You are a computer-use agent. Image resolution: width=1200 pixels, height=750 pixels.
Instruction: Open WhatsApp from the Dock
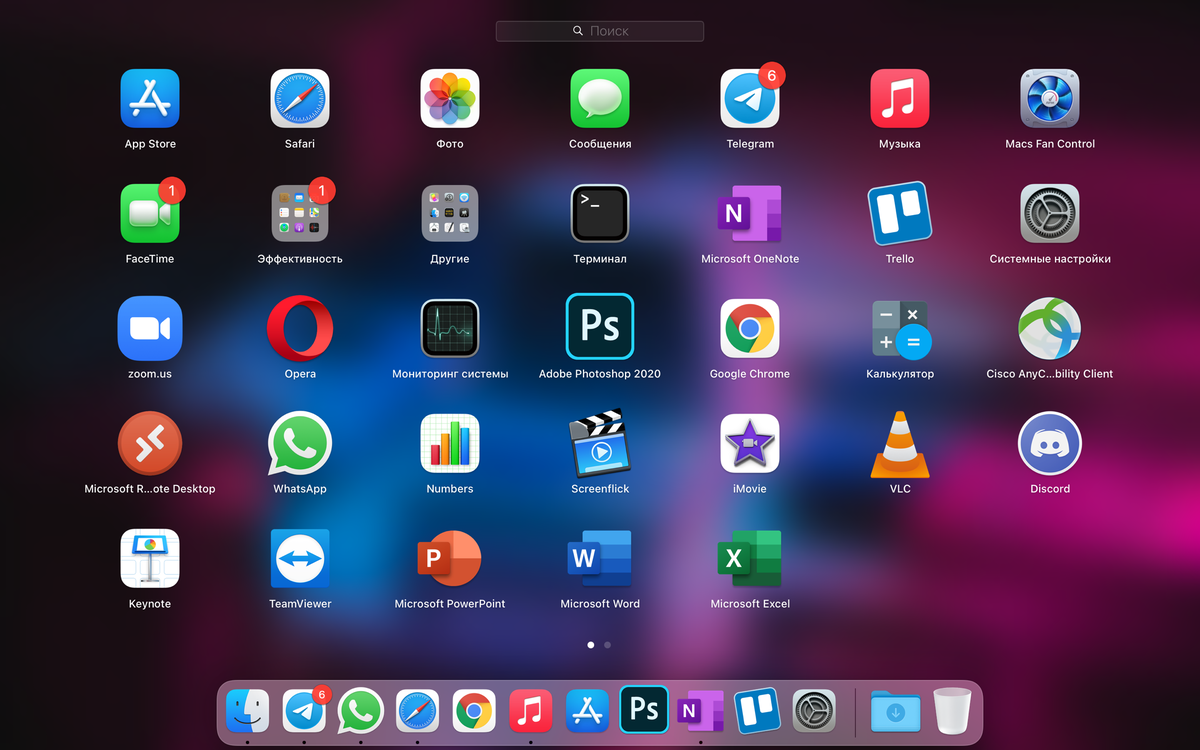[361, 711]
